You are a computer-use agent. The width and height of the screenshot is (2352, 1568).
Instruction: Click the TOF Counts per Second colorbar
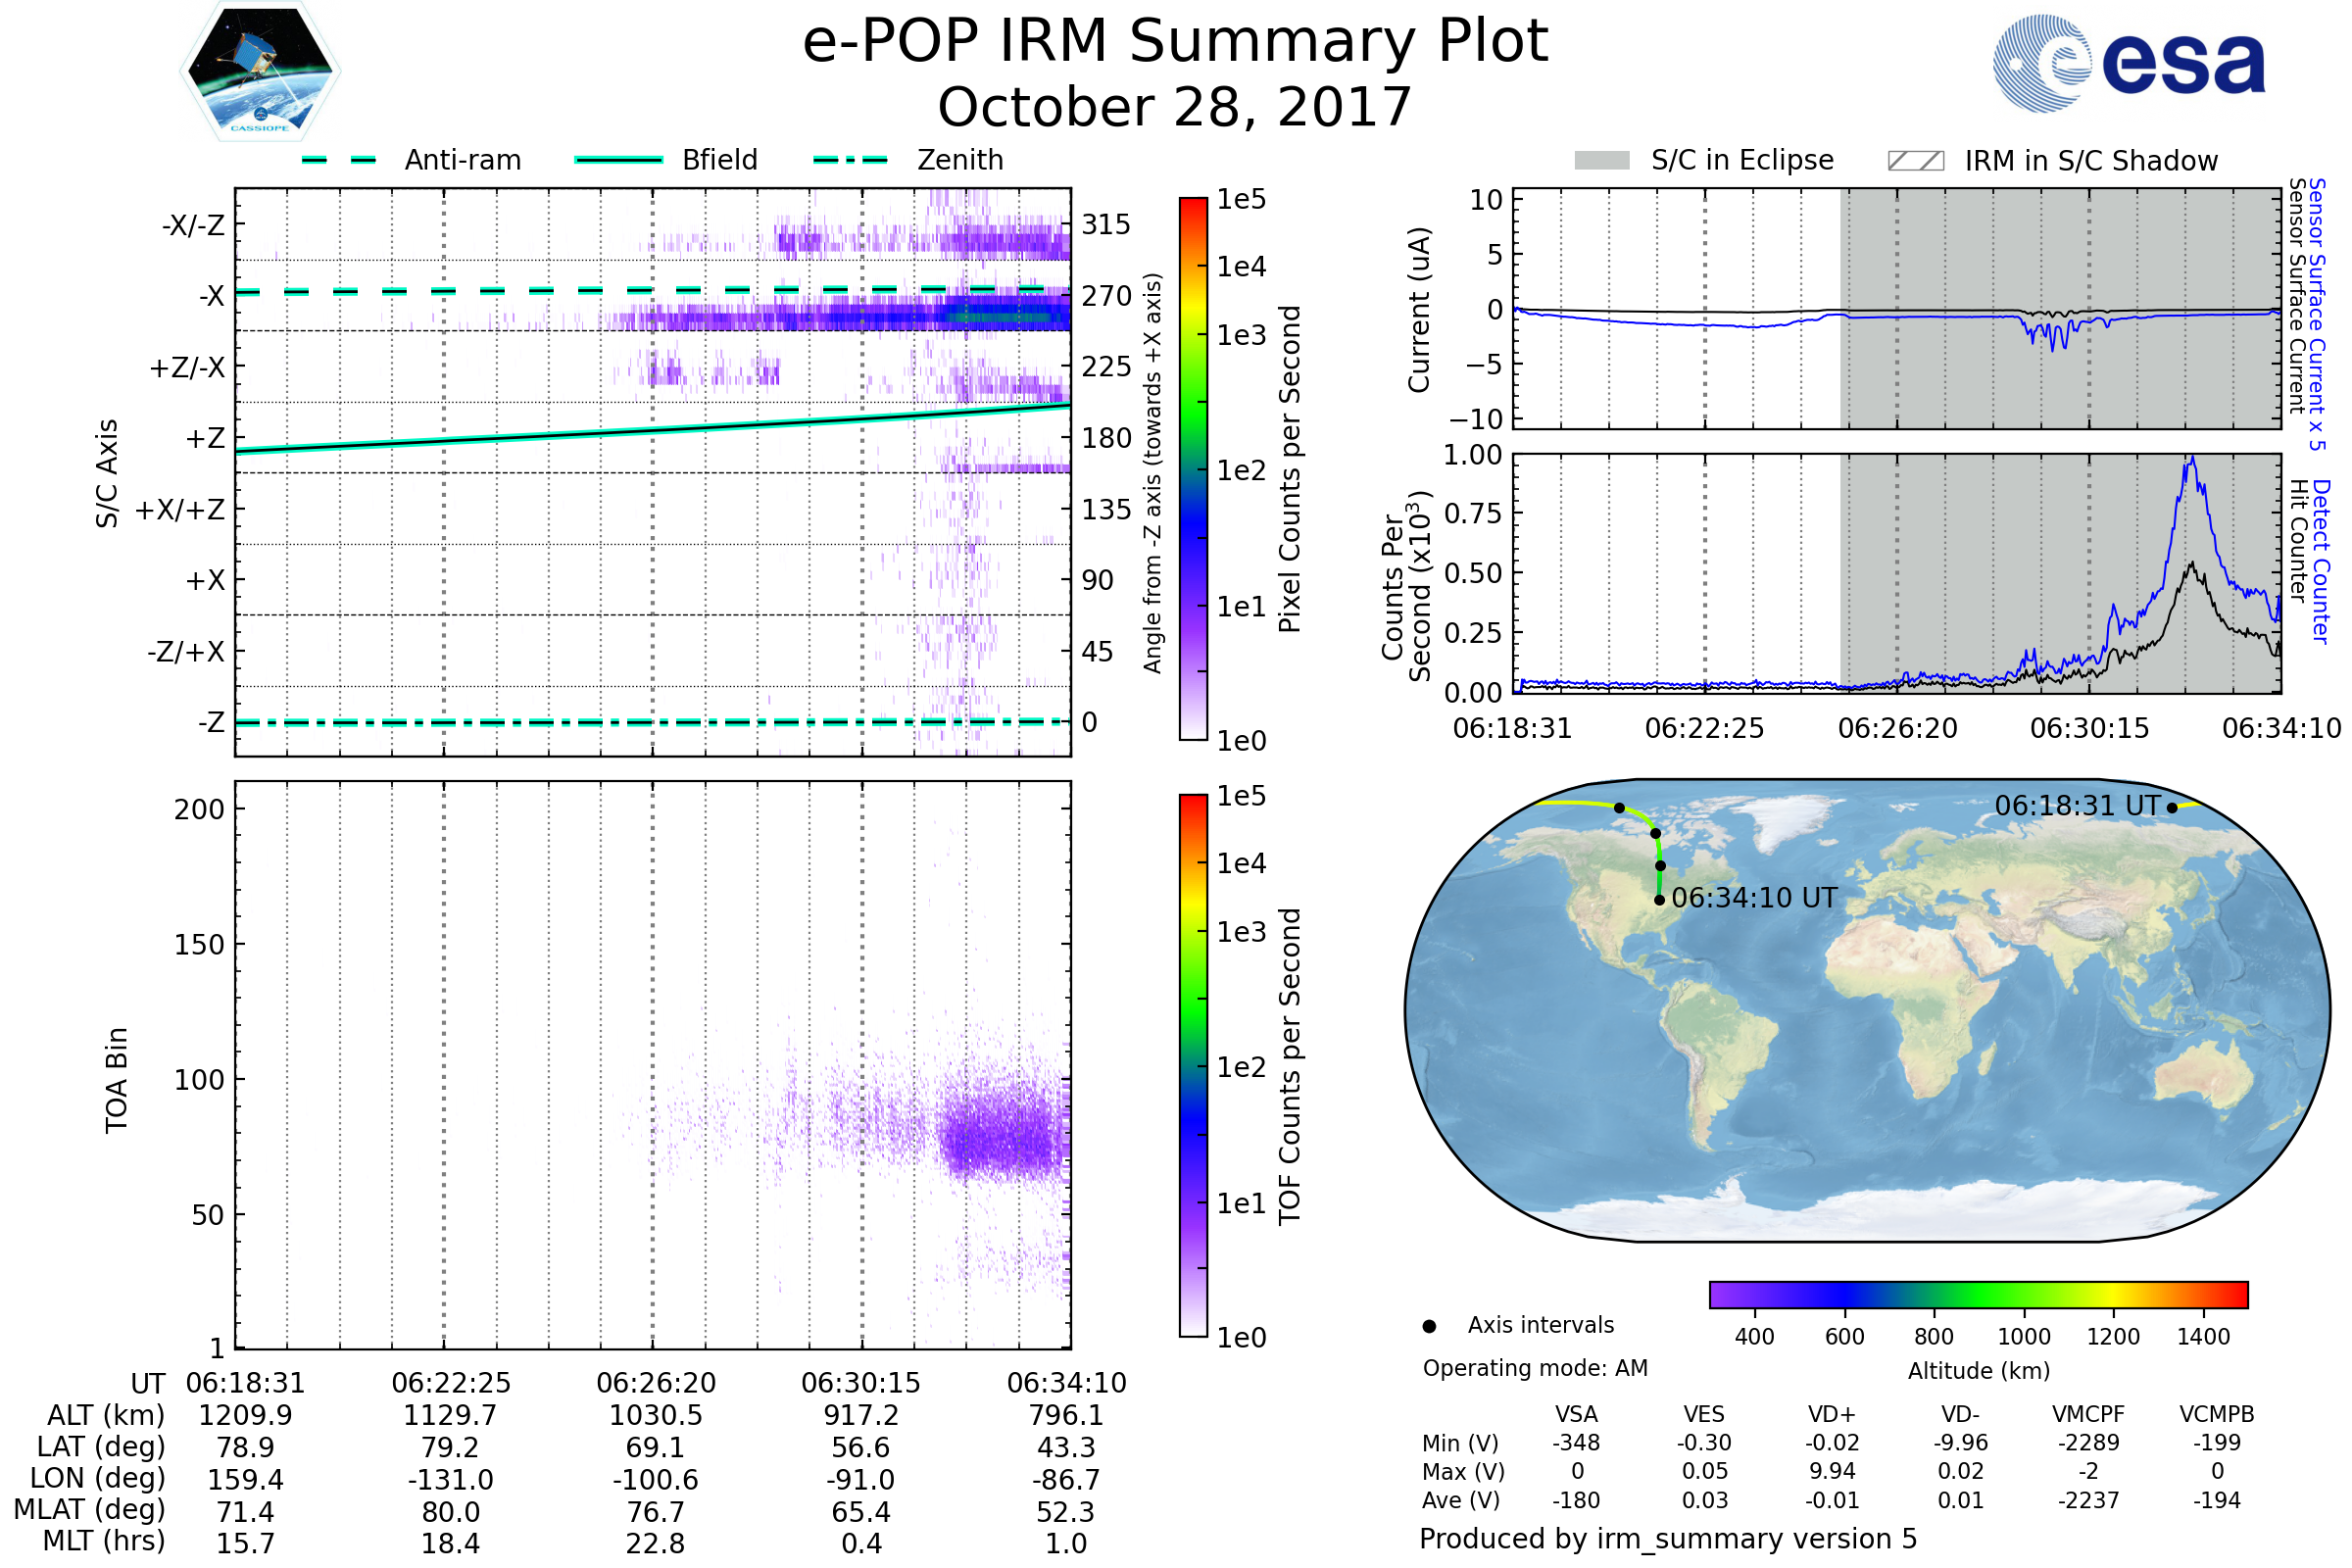[x=1193, y=1065]
